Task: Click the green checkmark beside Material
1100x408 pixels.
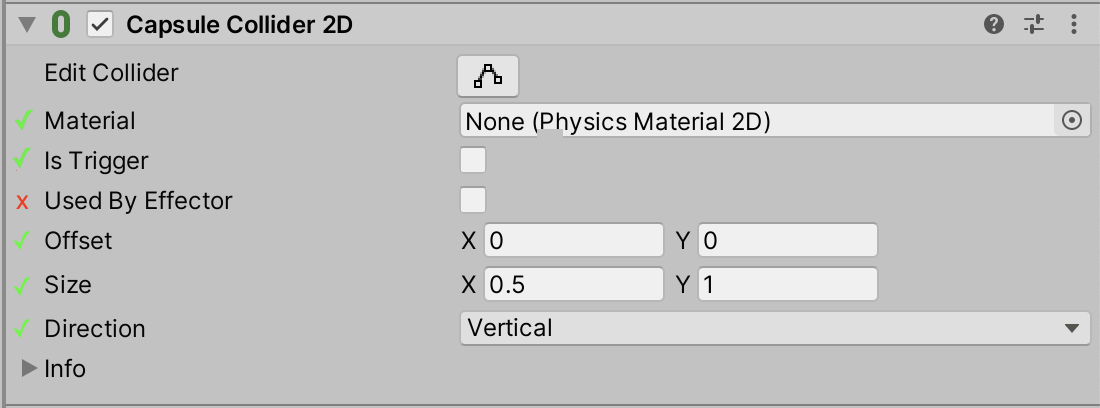Action: pos(23,121)
